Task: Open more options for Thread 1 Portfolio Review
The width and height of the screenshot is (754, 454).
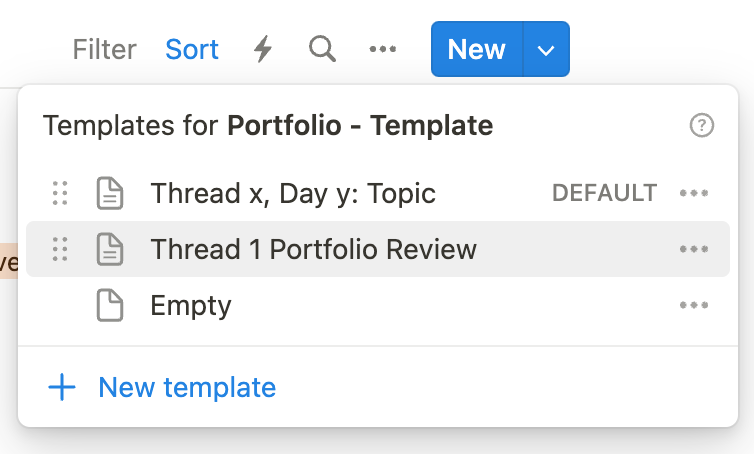Action: coord(694,249)
